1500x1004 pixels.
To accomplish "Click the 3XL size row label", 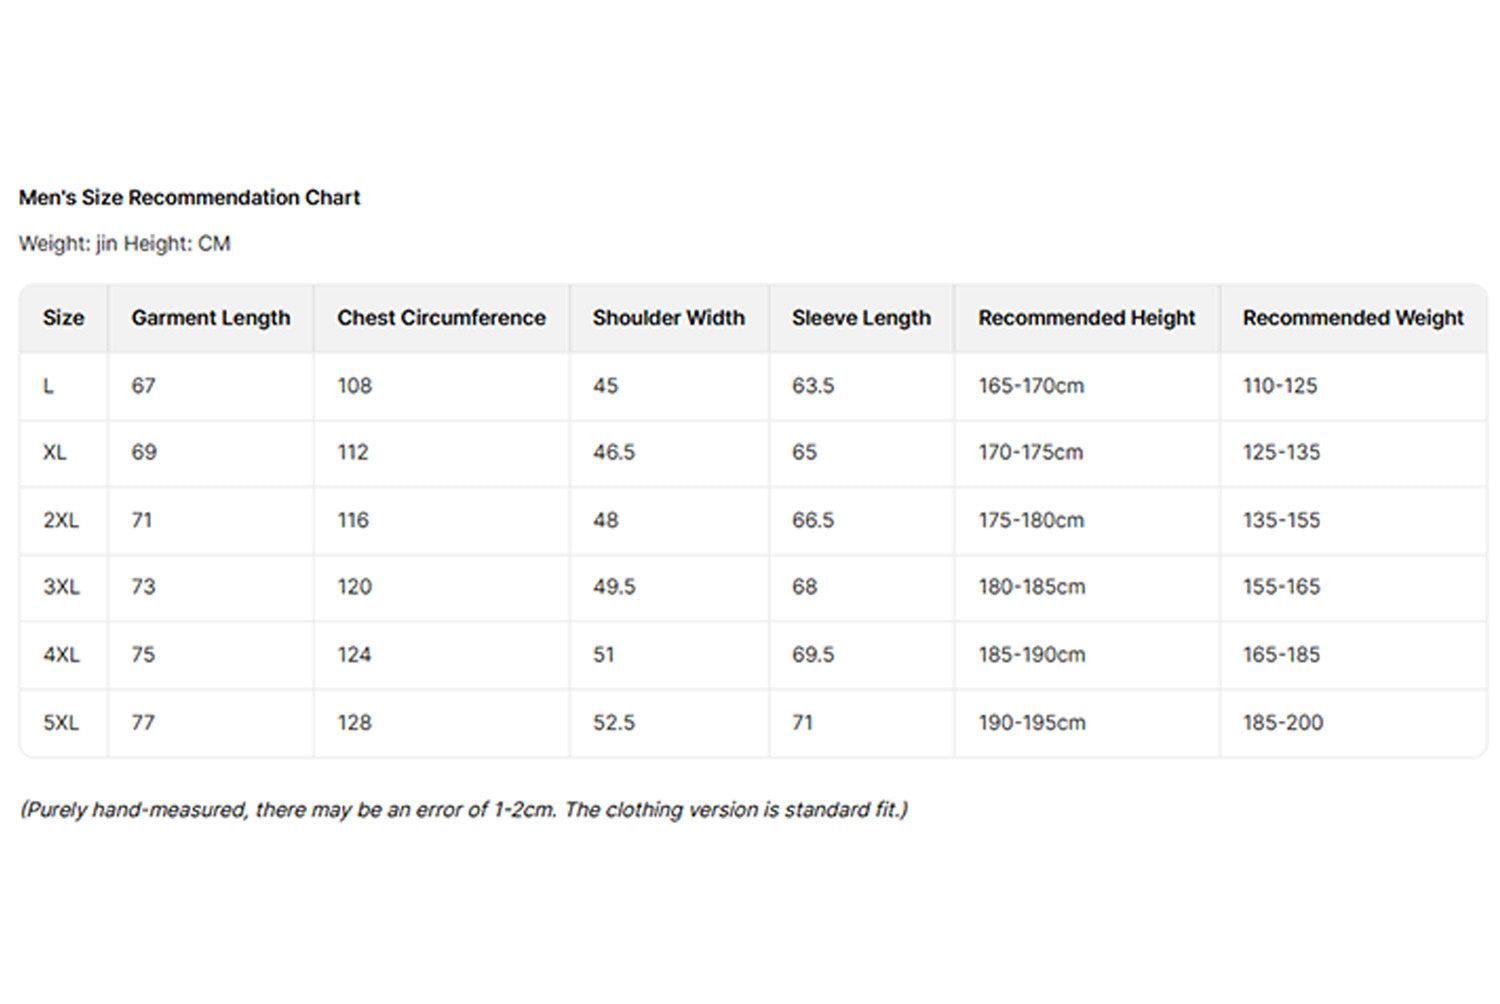I will 60,587.
